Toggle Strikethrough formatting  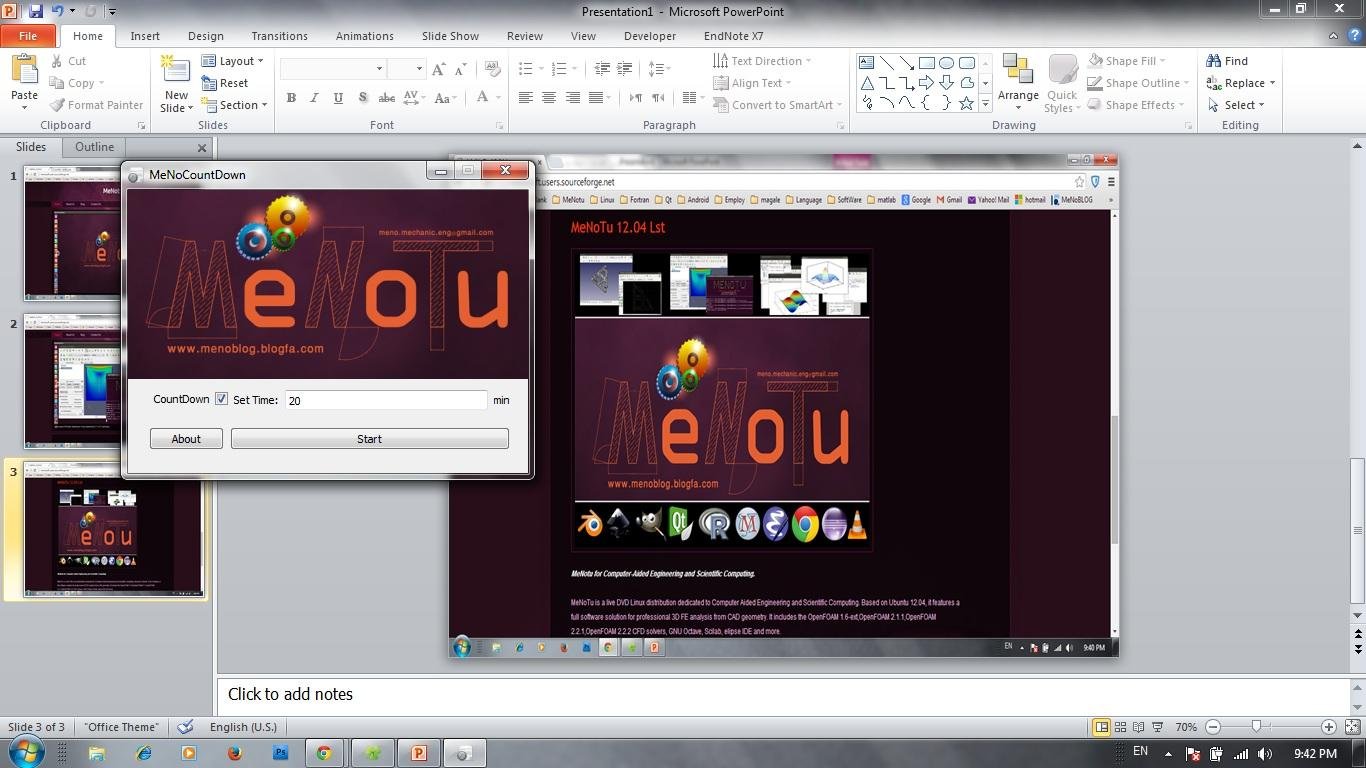(386, 98)
